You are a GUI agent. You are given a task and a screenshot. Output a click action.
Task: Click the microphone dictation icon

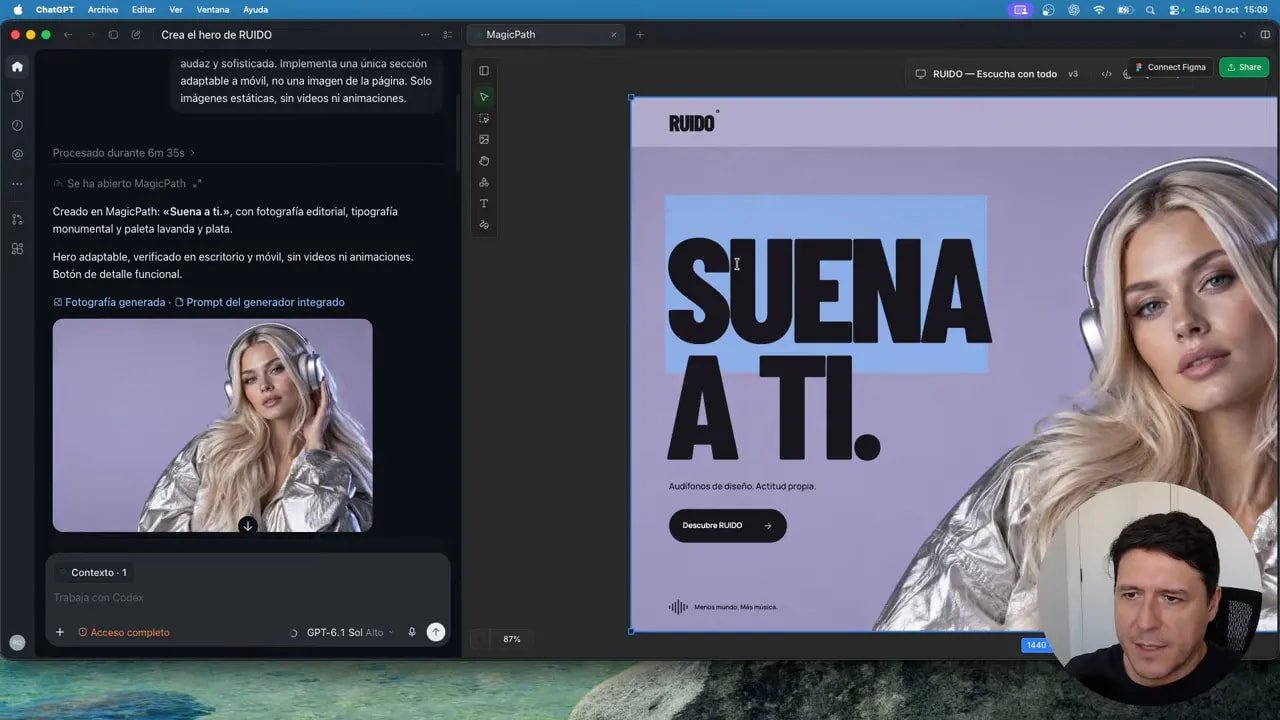click(411, 632)
